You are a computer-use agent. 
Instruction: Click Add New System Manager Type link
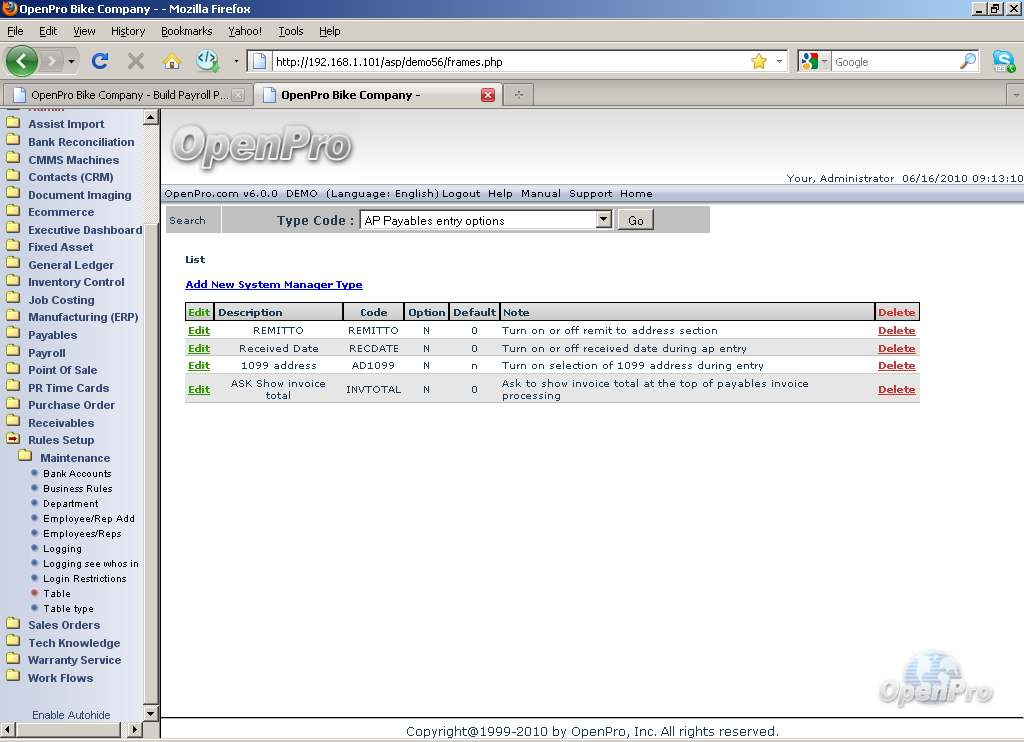273,285
